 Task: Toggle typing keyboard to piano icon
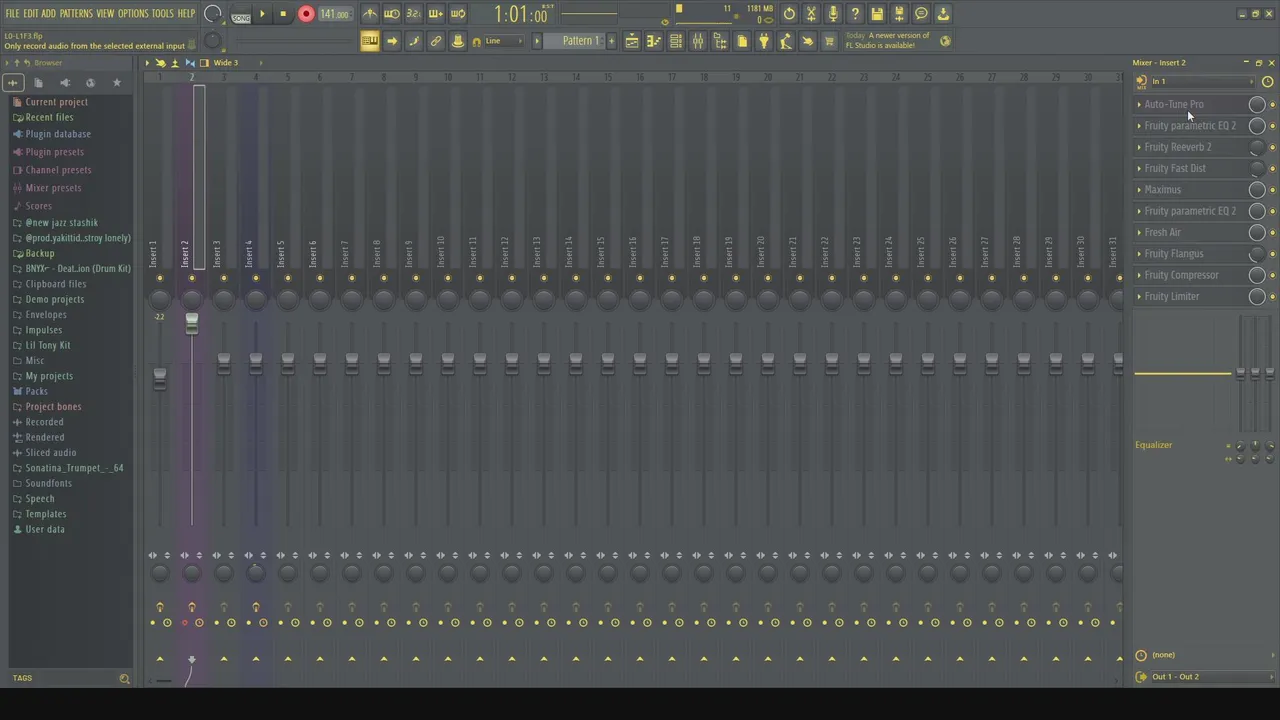pyautogui.click(x=370, y=41)
